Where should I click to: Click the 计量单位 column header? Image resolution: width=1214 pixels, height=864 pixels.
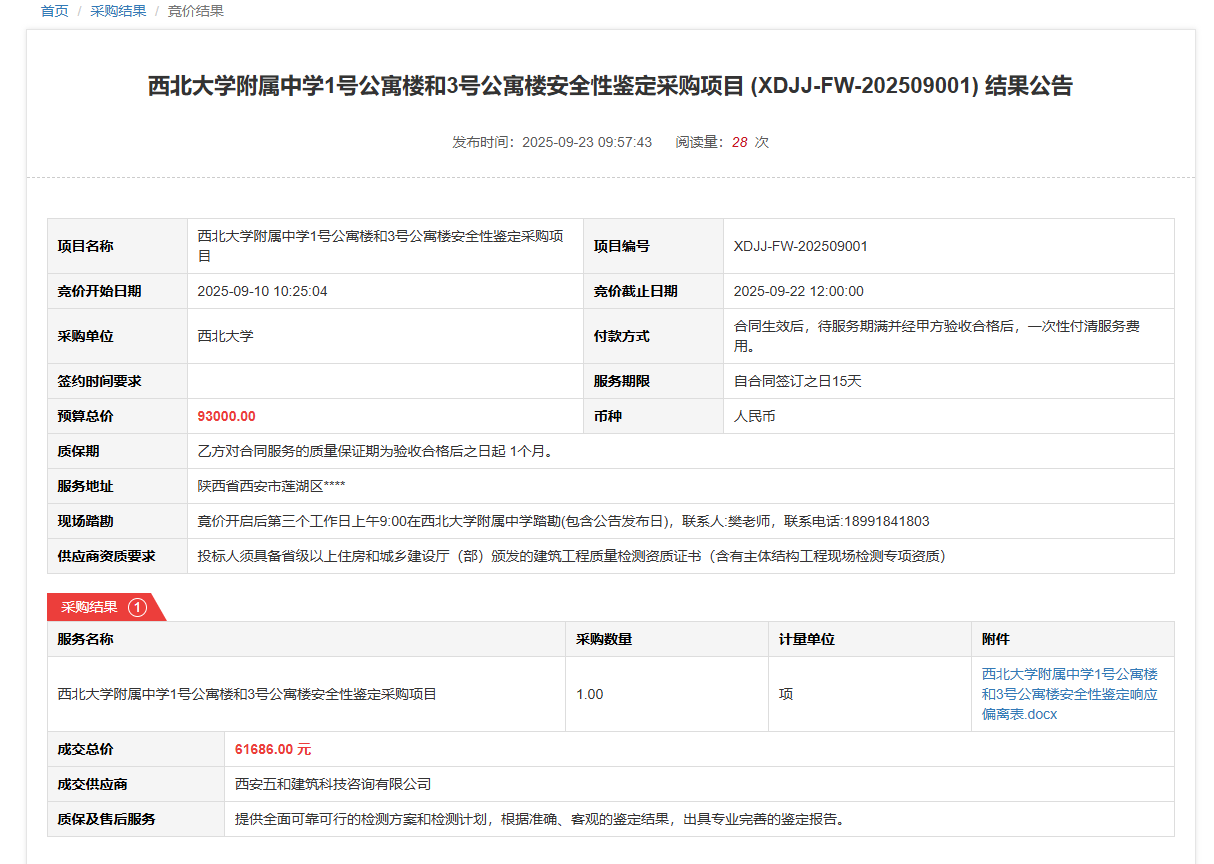[x=807, y=639]
